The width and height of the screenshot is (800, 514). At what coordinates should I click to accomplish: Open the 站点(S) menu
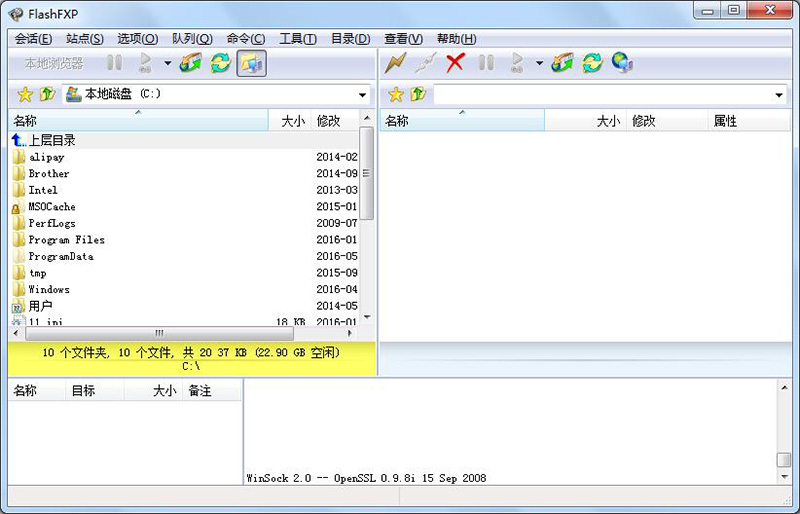pos(84,38)
